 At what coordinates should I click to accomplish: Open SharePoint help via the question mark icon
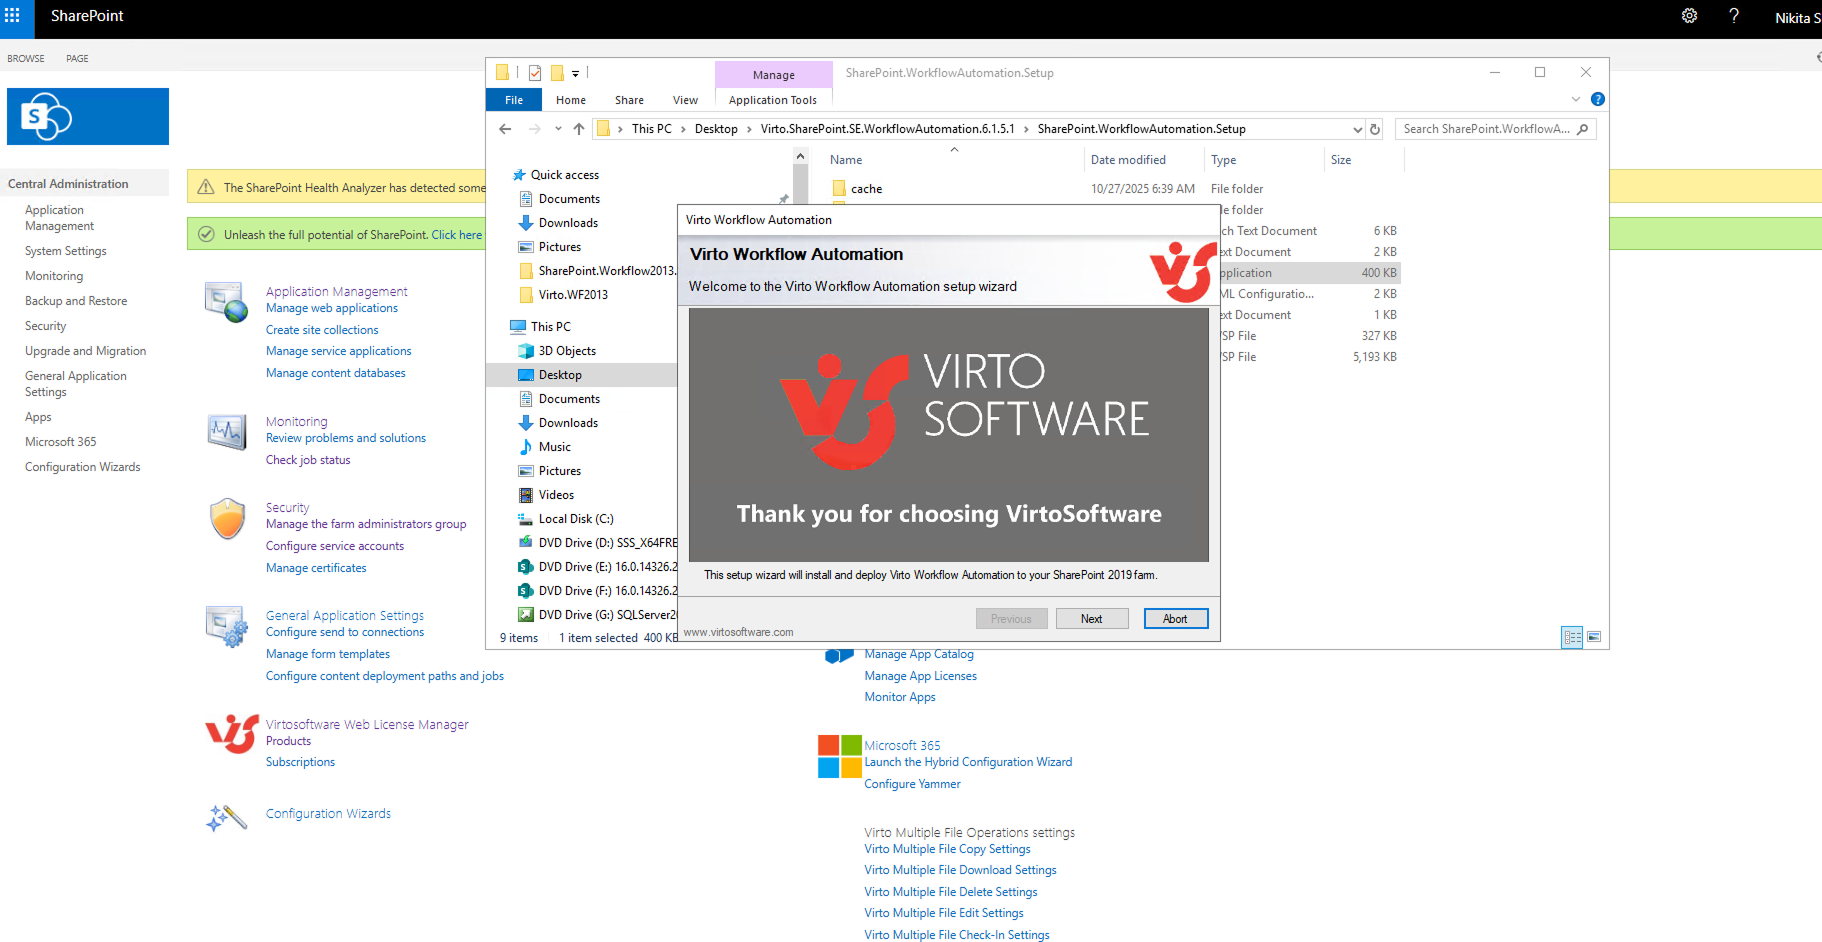tap(1734, 16)
